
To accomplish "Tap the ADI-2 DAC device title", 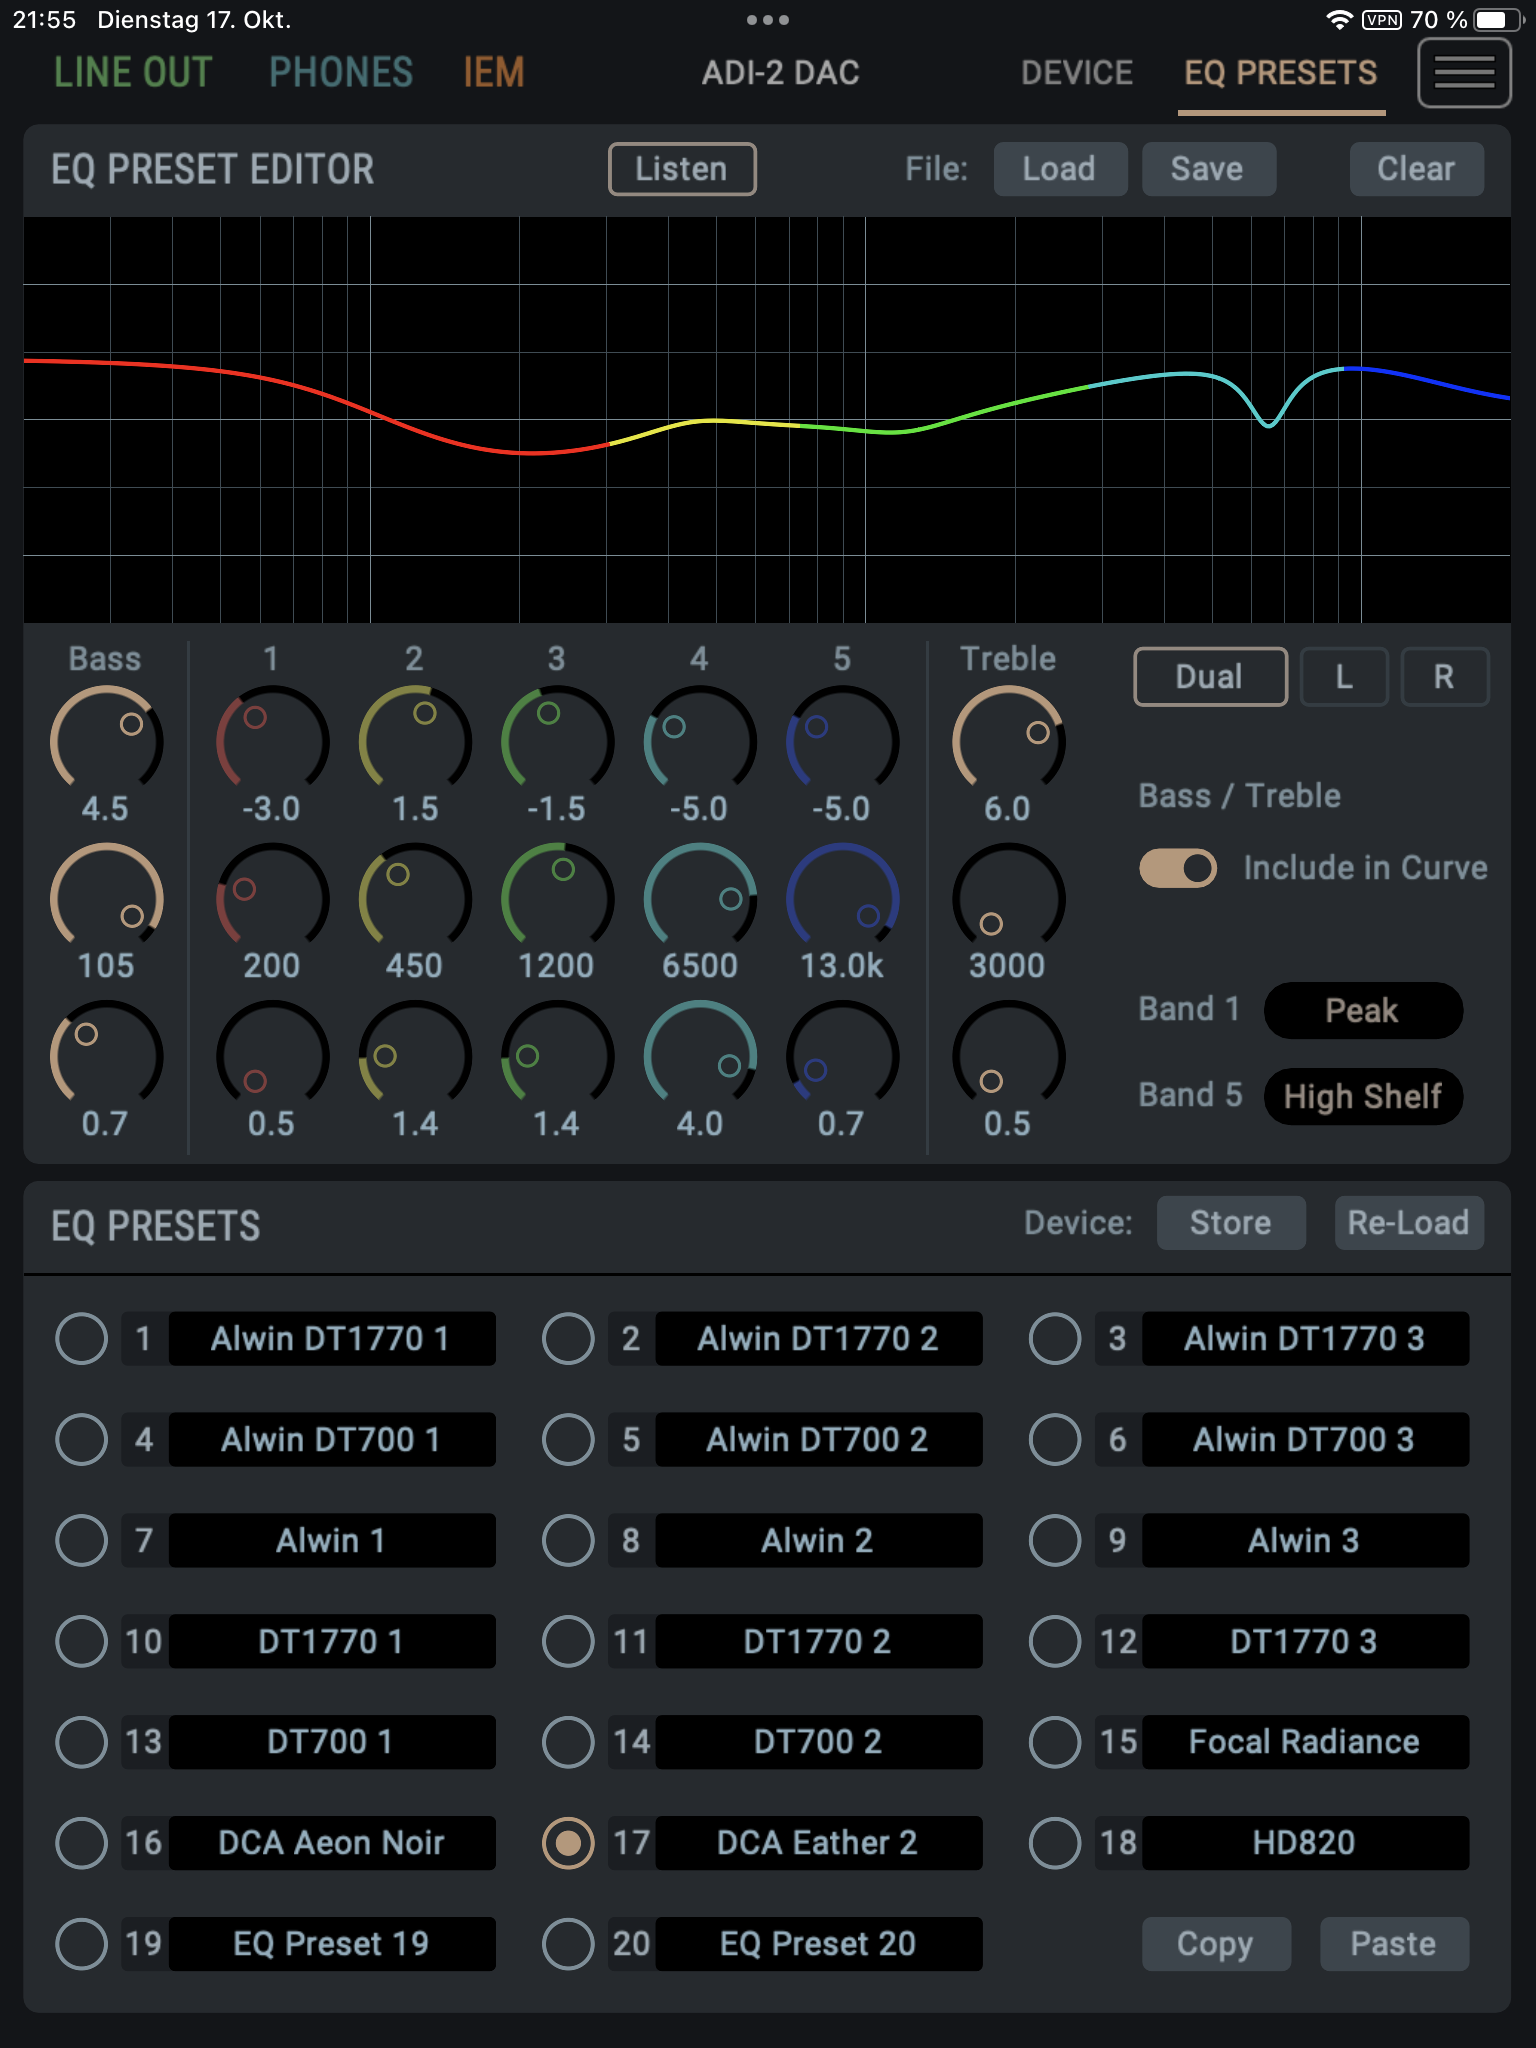I will click(781, 73).
